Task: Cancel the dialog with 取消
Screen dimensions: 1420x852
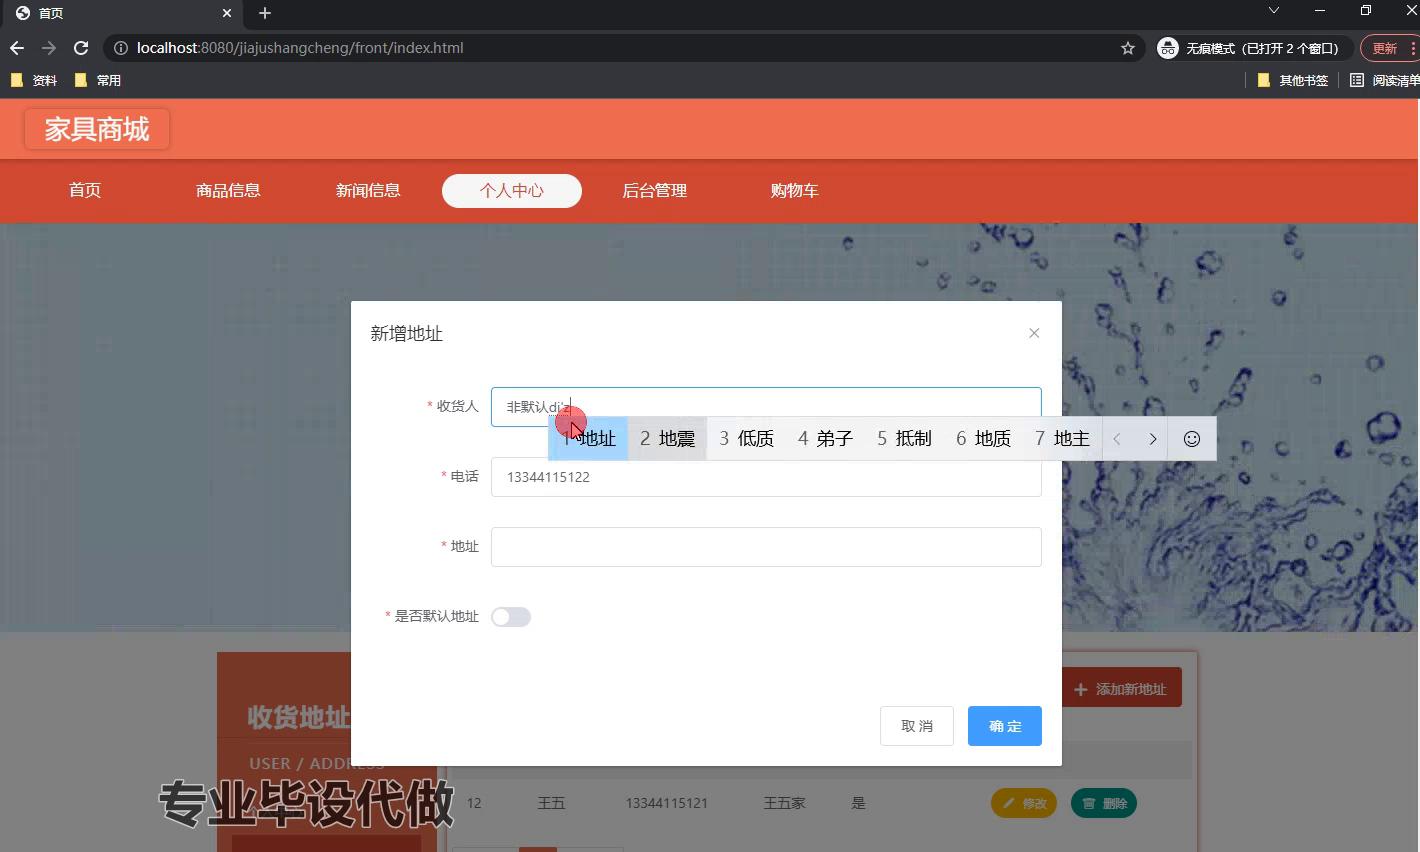Action: click(916, 726)
